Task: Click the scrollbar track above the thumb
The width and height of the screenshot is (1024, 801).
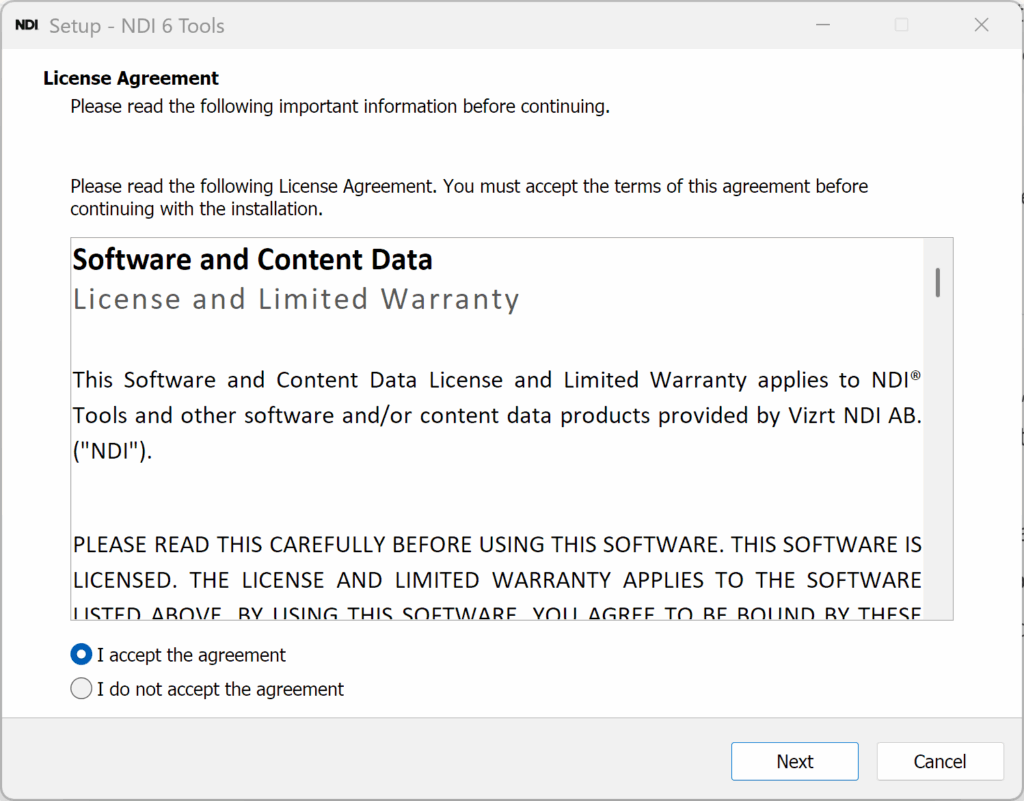Action: pyautogui.click(x=938, y=253)
